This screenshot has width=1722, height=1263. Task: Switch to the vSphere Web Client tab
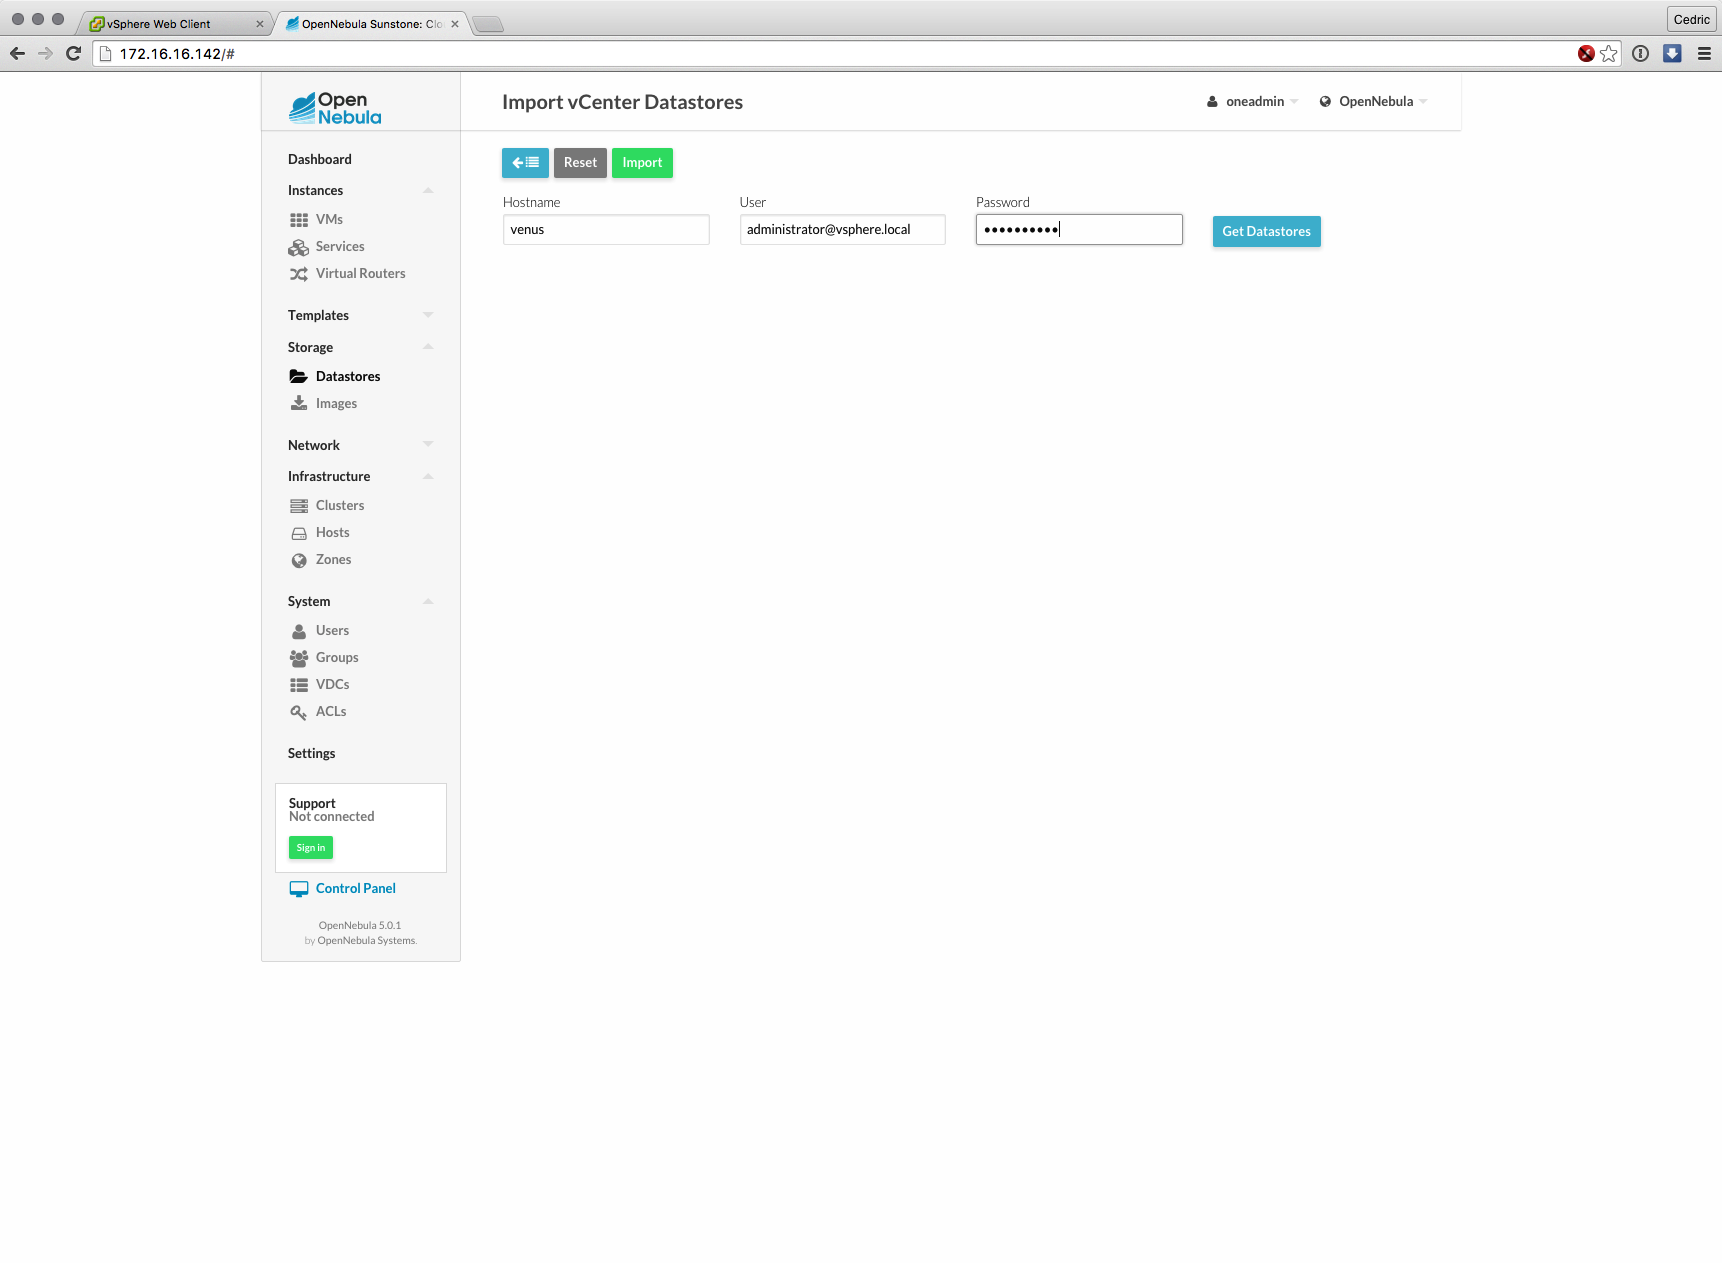tap(170, 24)
